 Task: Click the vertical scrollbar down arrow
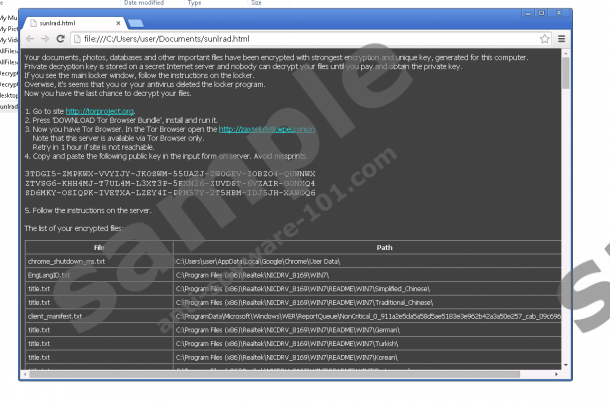pyautogui.click(x=566, y=363)
